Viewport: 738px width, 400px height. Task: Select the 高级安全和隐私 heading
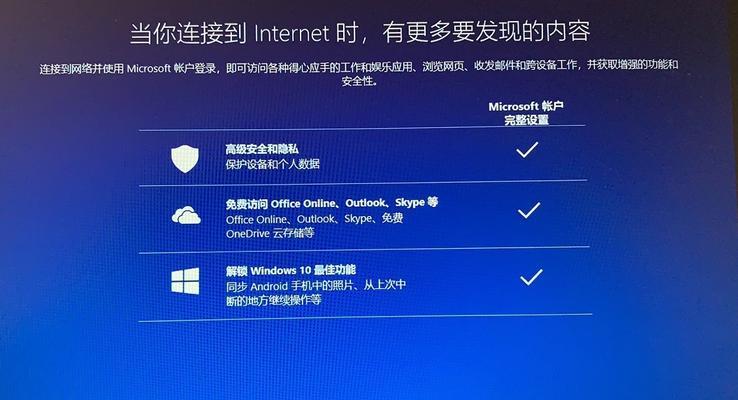click(262, 149)
